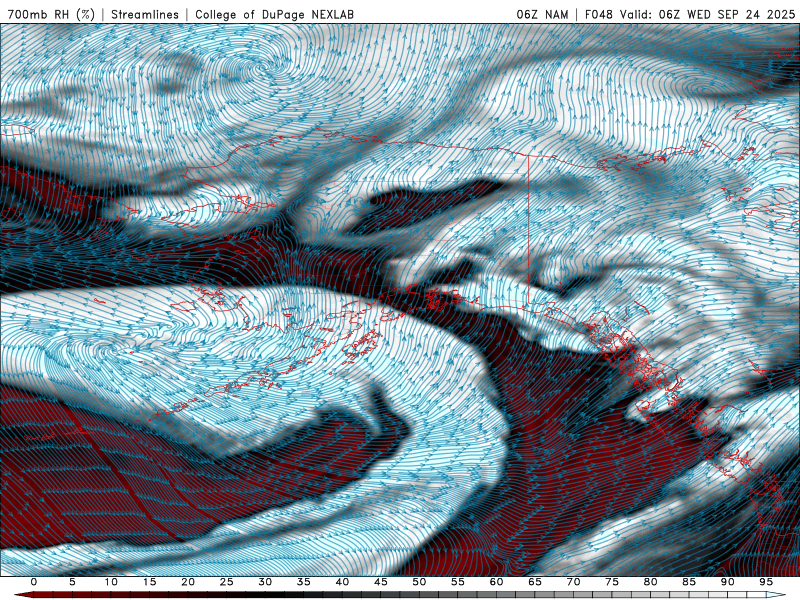800x600 pixels.
Task: Click the colorbar label '55'
Action: click(x=458, y=582)
